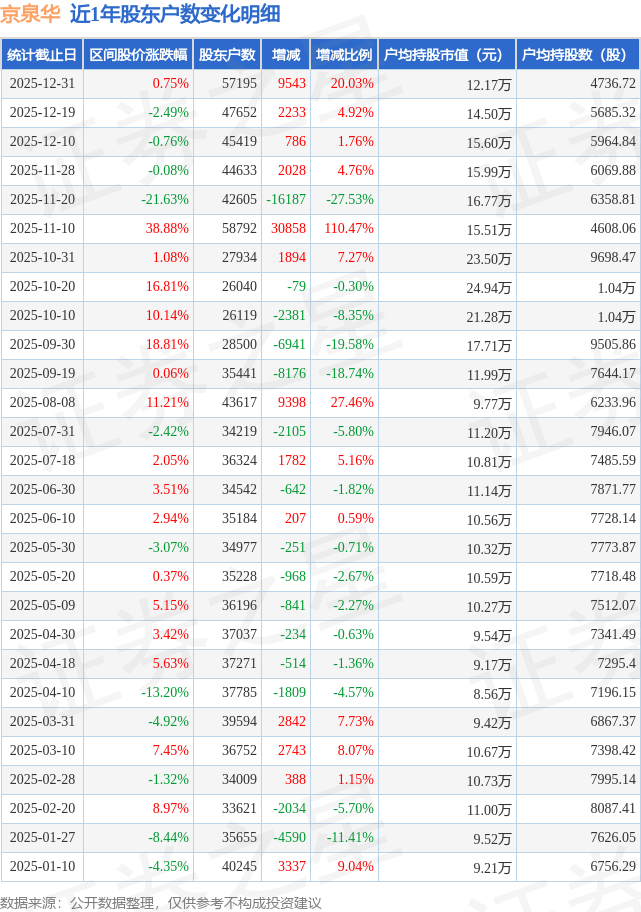Click the change value -79
Image resolution: width=641 pixels, height=912 pixels.
click(x=297, y=286)
